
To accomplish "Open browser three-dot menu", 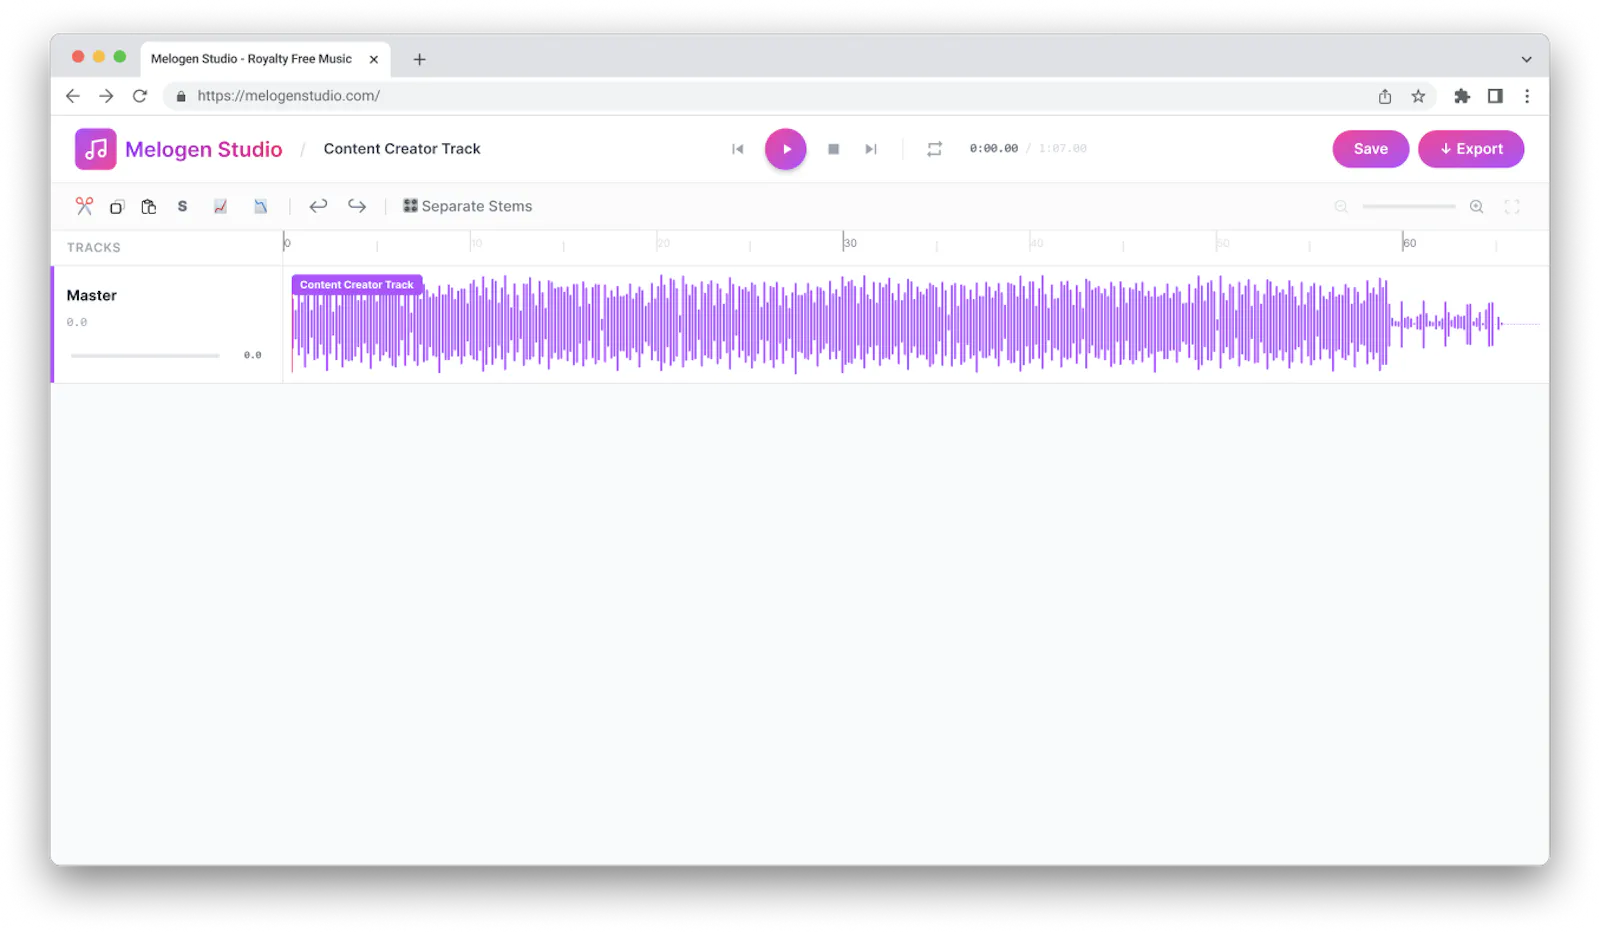I will pyautogui.click(x=1527, y=96).
